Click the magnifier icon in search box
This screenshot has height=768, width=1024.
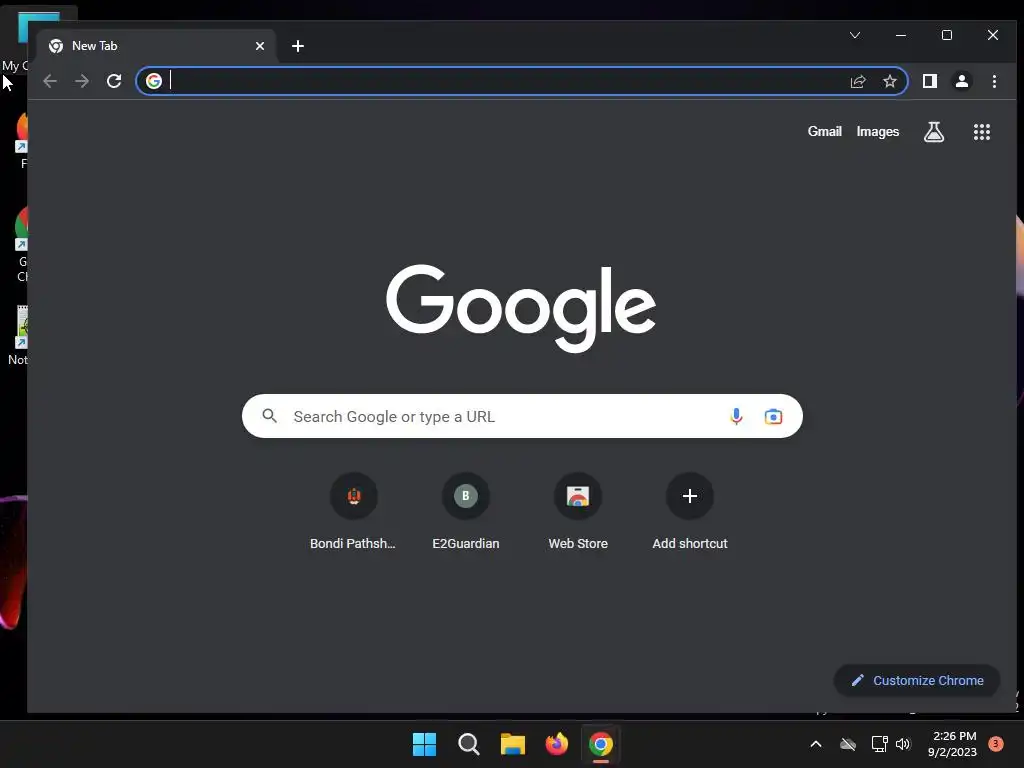point(269,415)
